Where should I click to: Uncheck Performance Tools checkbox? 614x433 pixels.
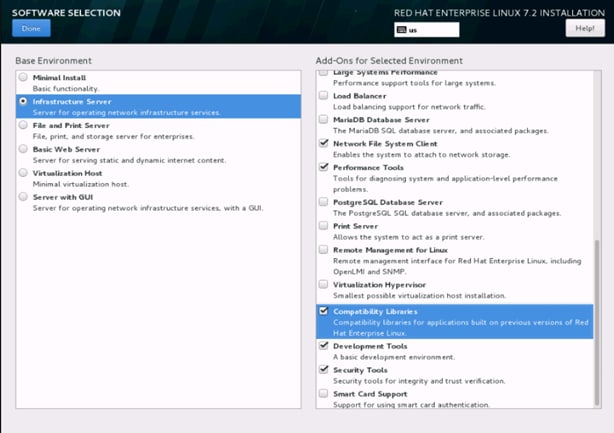coord(323,167)
